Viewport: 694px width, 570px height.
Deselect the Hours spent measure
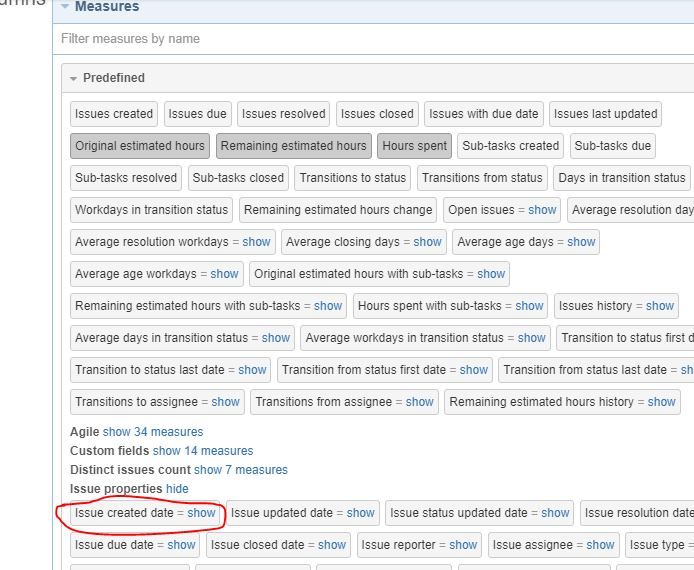[414, 146]
